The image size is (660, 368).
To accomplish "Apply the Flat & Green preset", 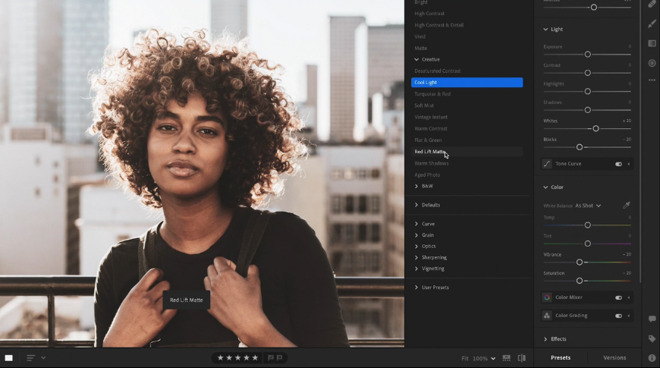I will [x=428, y=140].
